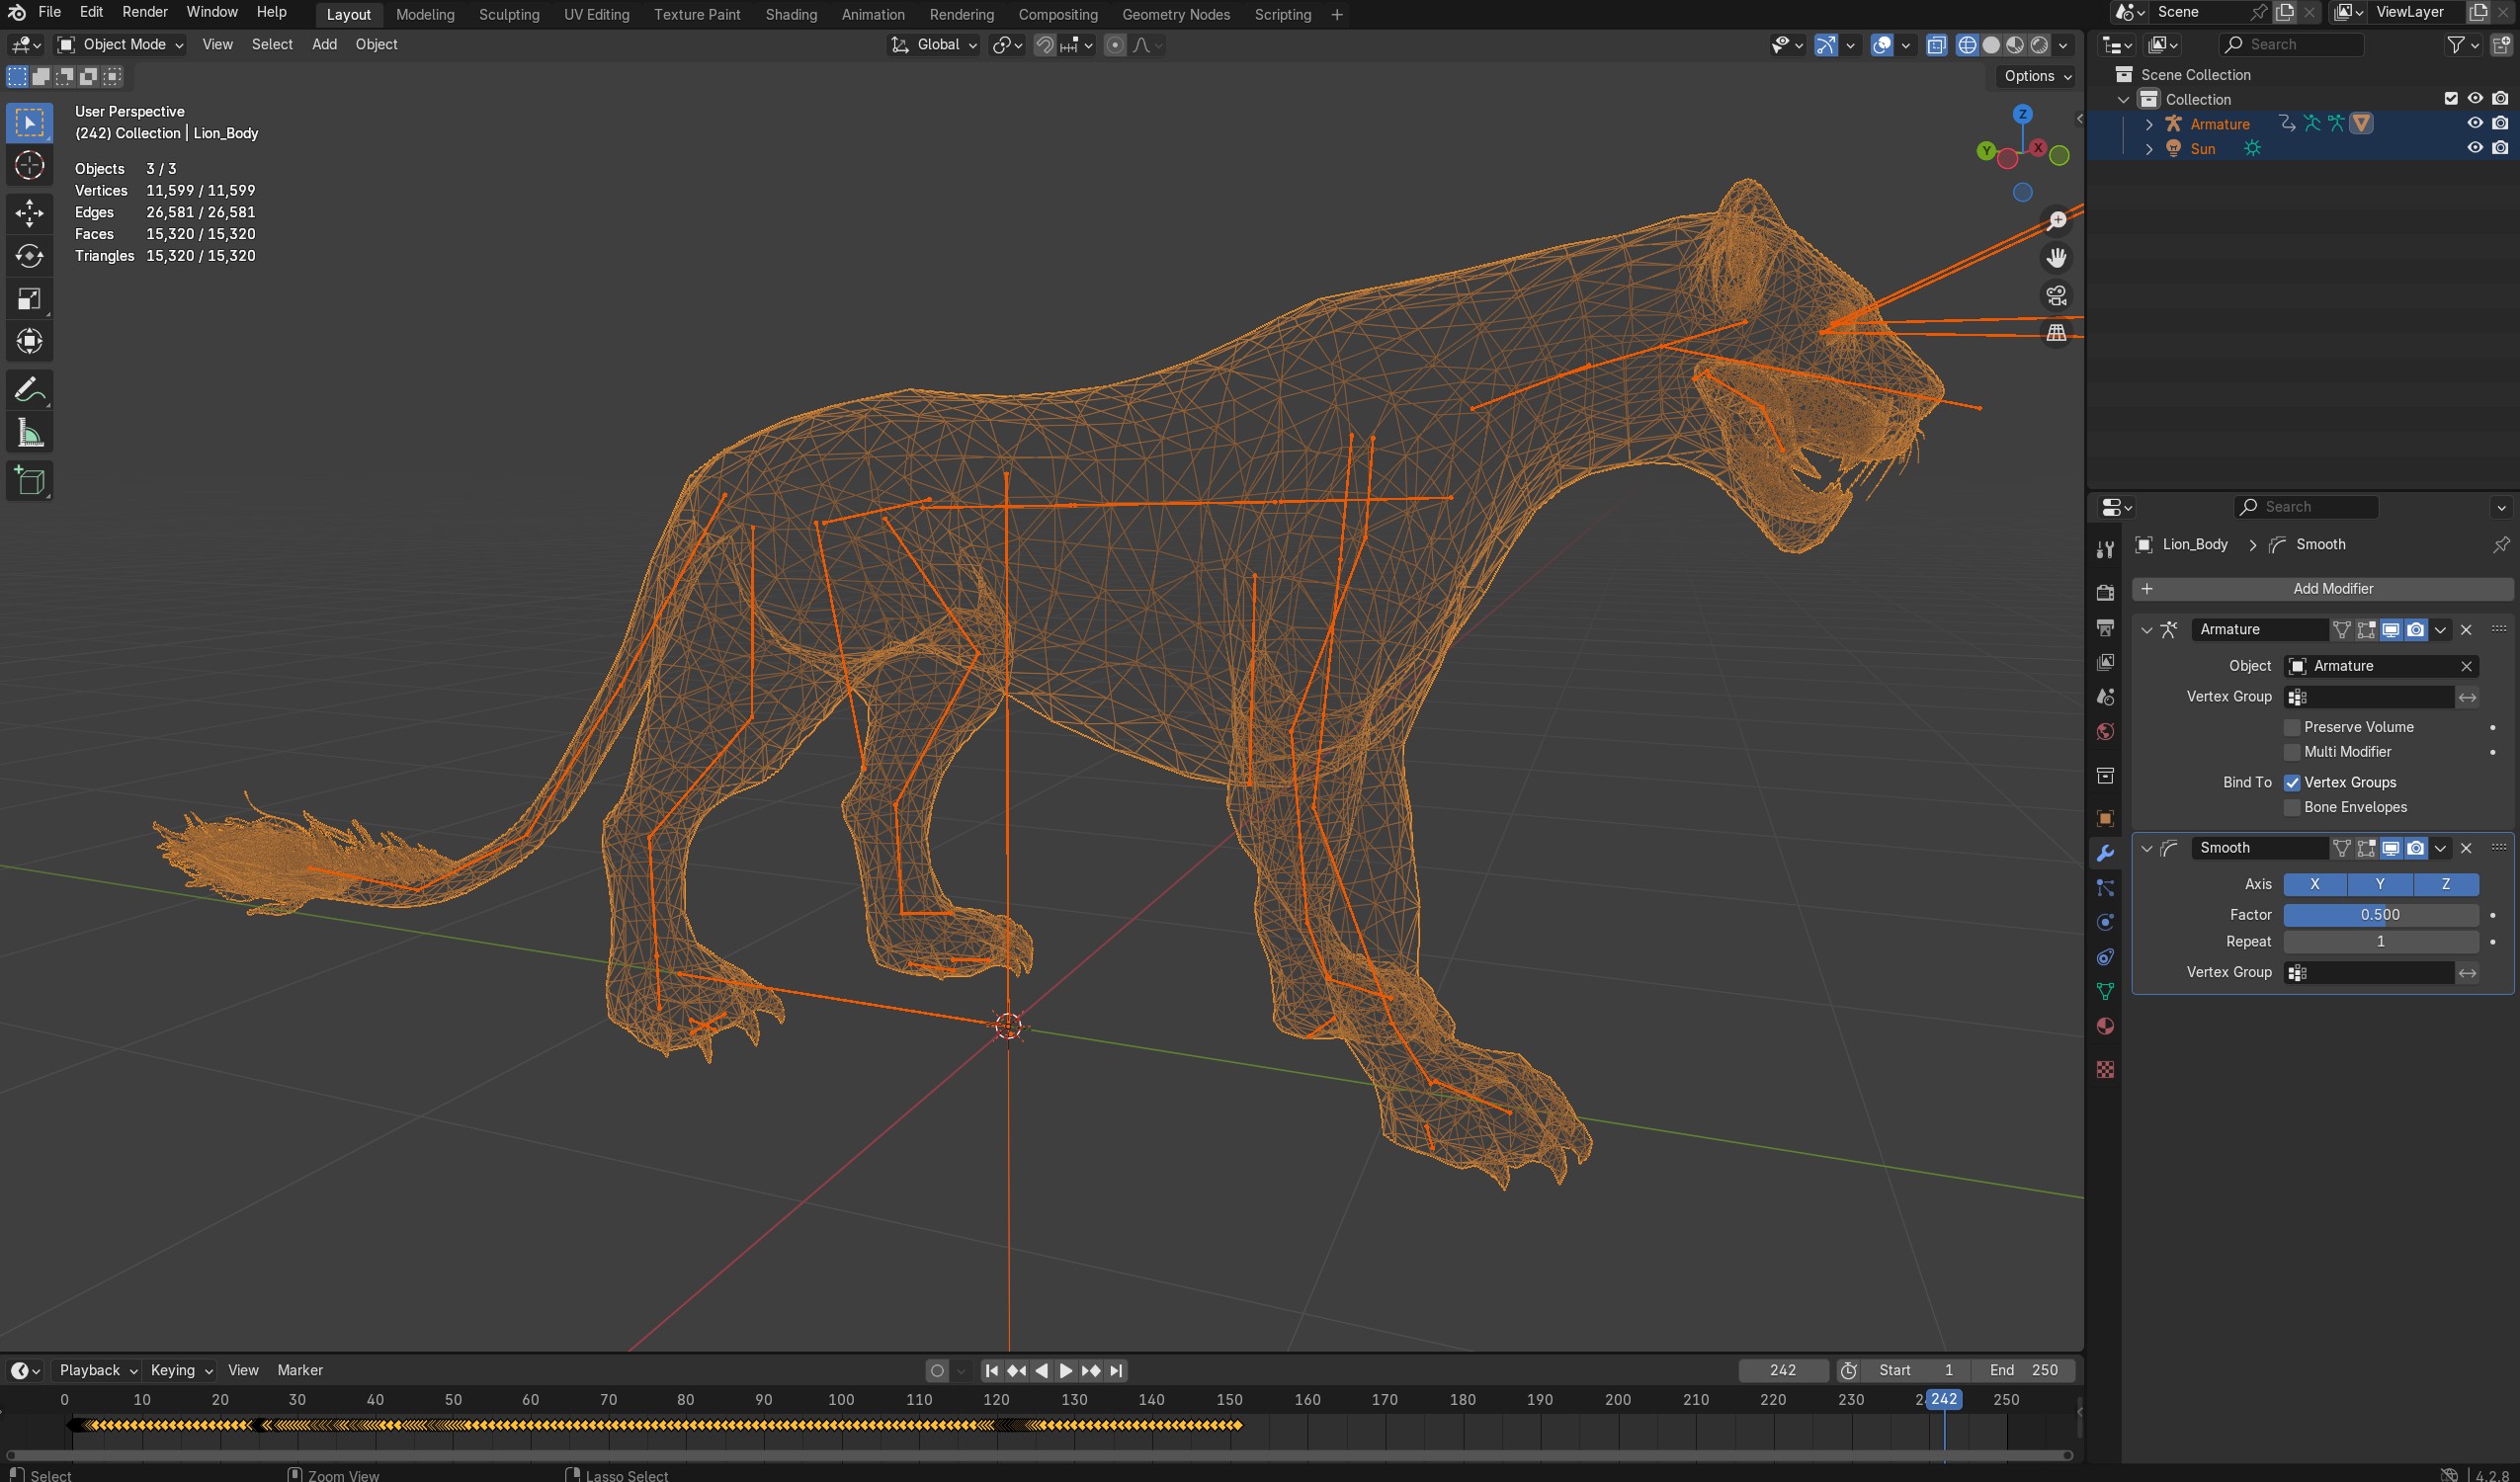
Task: Select the Move tool in toolbar
Action: (x=29, y=212)
